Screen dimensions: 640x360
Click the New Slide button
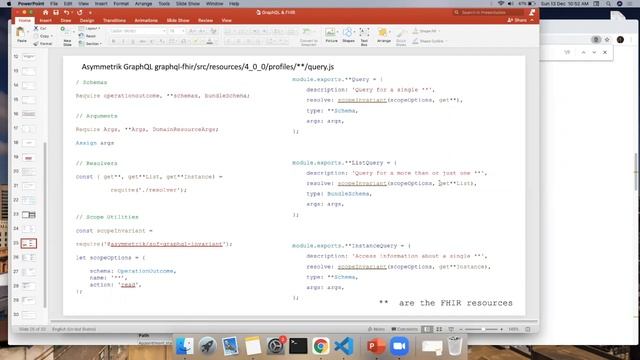(x=67, y=36)
